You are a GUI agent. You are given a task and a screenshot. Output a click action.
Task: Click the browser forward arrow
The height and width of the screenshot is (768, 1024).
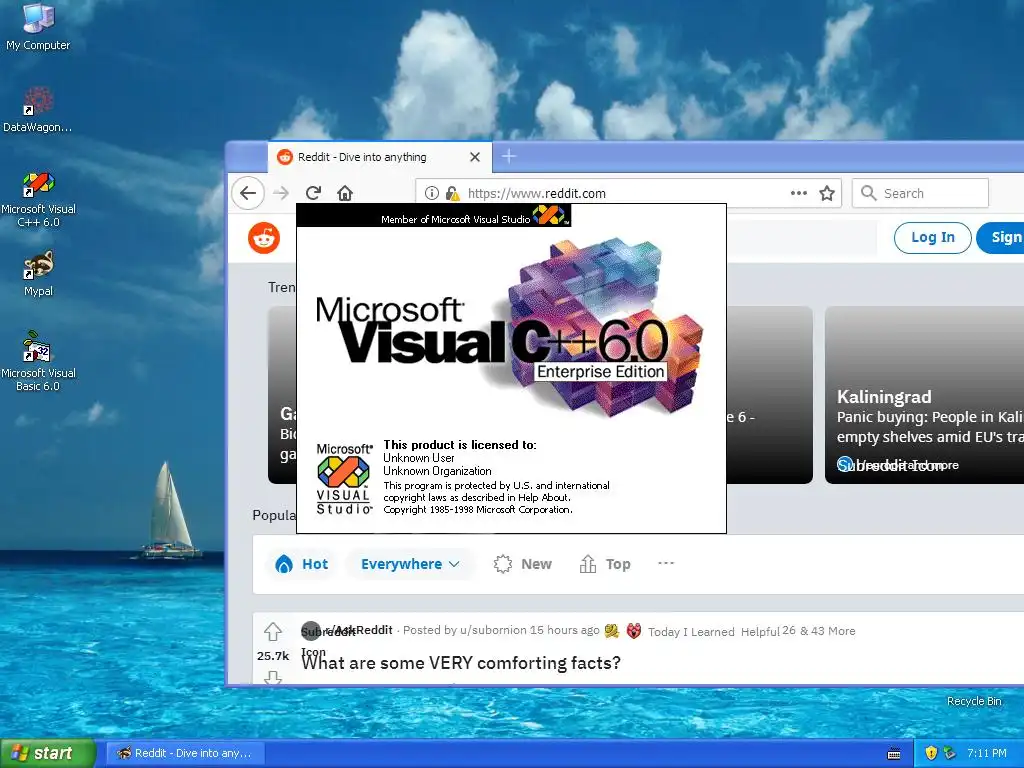[281, 193]
